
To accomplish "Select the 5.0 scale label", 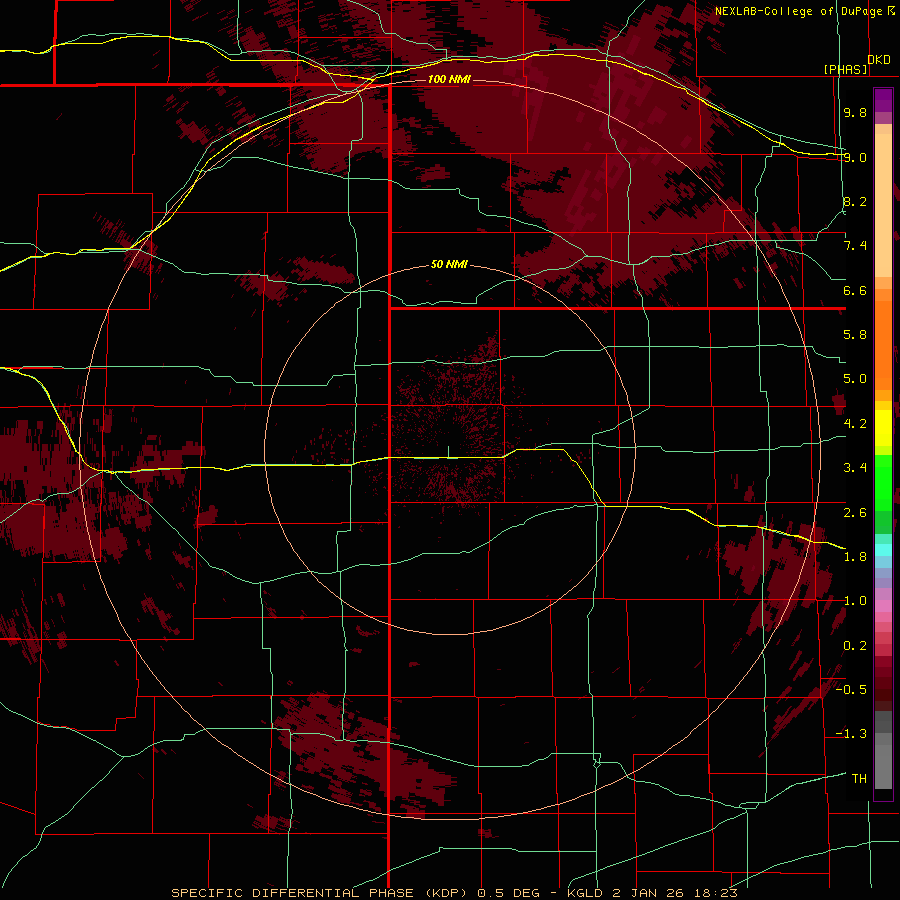I will click(x=855, y=379).
